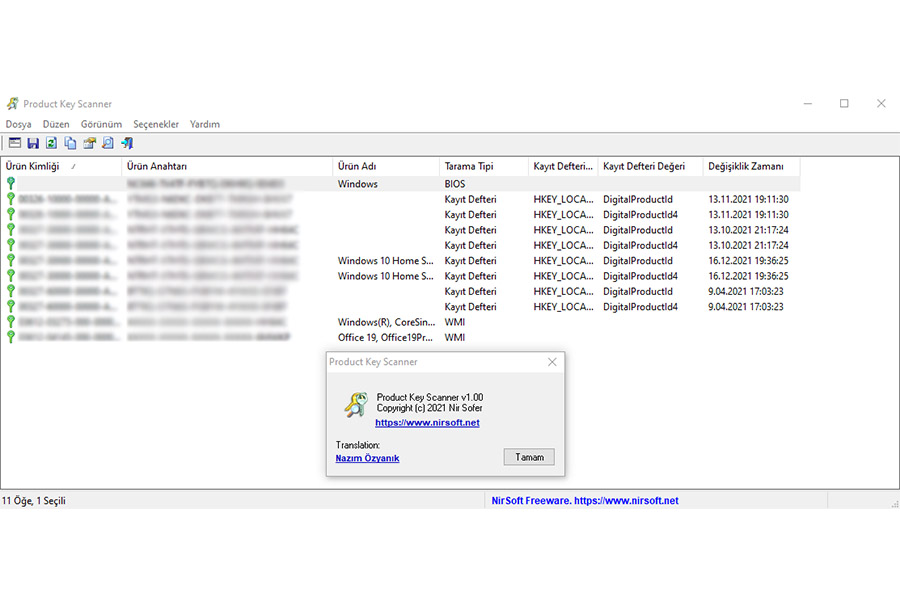Screen dimensions: 900x600
Task: Open advanced scan options from the toolbar
Action: point(15,143)
